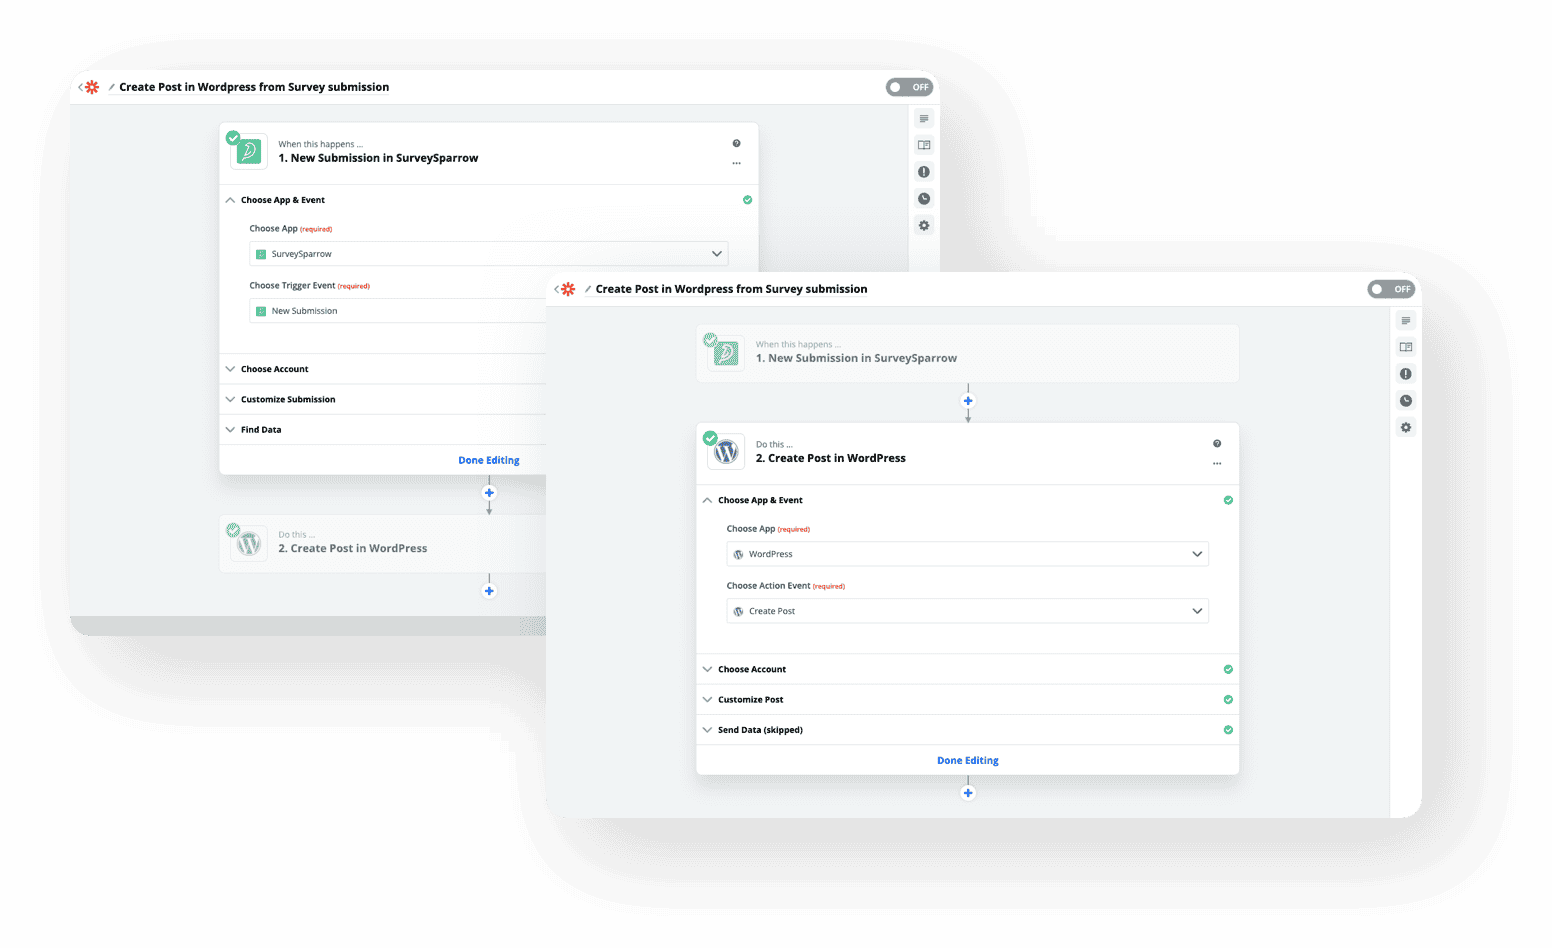Screen dimensions: 1552x948
Task: Click Done Editing in back window
Action: (489, 460)
